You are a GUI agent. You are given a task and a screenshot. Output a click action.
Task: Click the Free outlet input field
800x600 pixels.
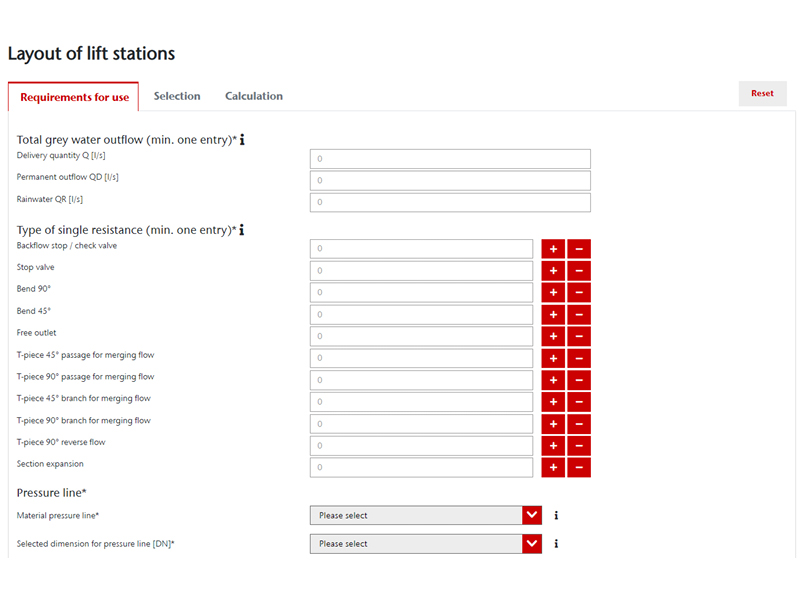click(x=421, y=336)
